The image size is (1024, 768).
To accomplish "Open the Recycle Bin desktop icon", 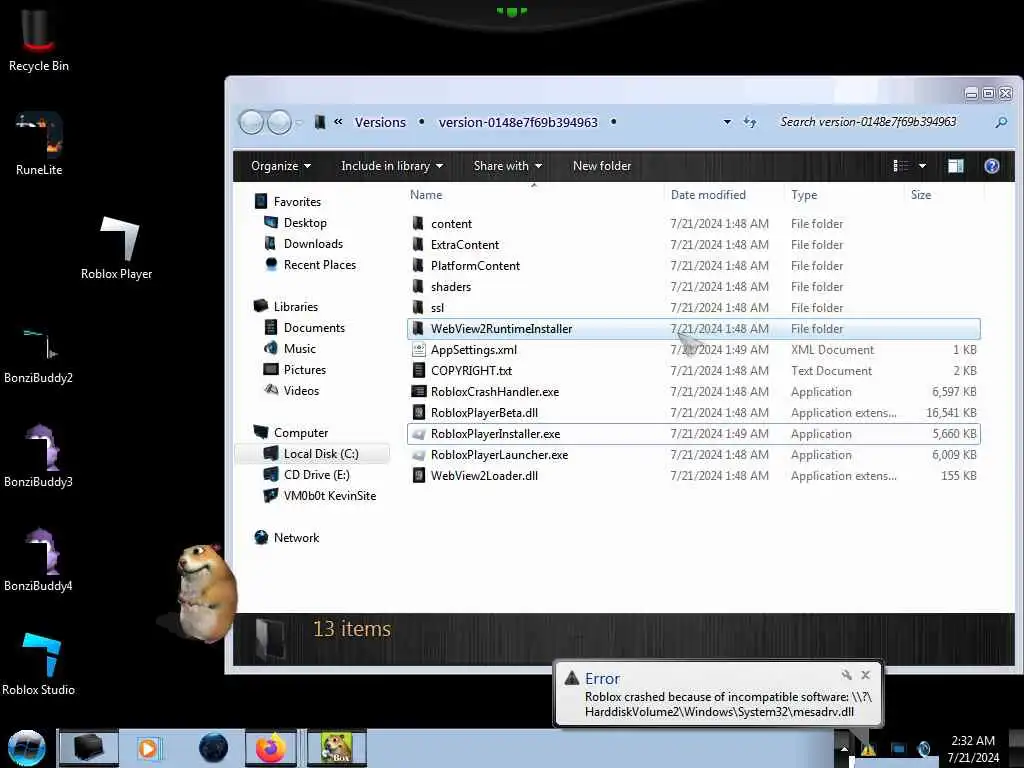I will coord(38,39).
